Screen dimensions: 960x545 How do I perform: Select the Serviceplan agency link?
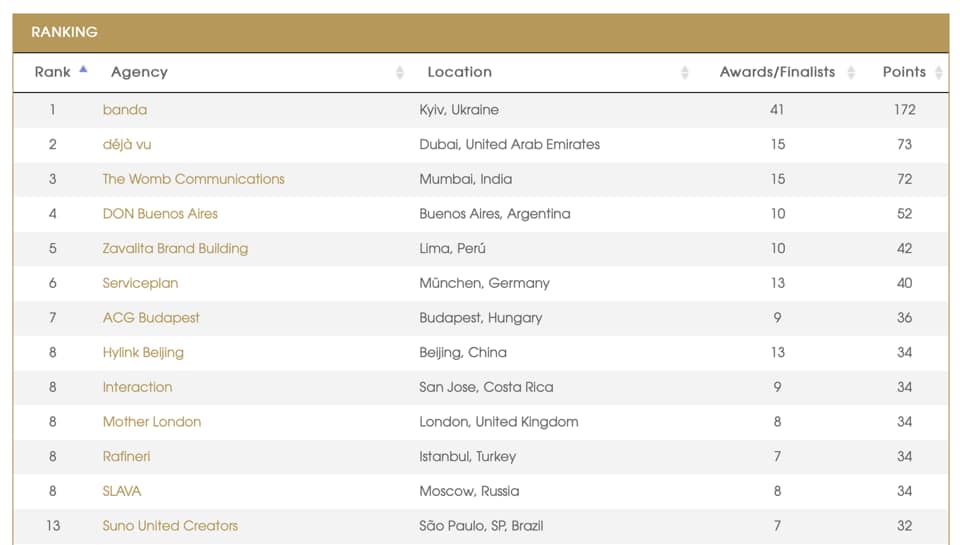coord(140,283)
